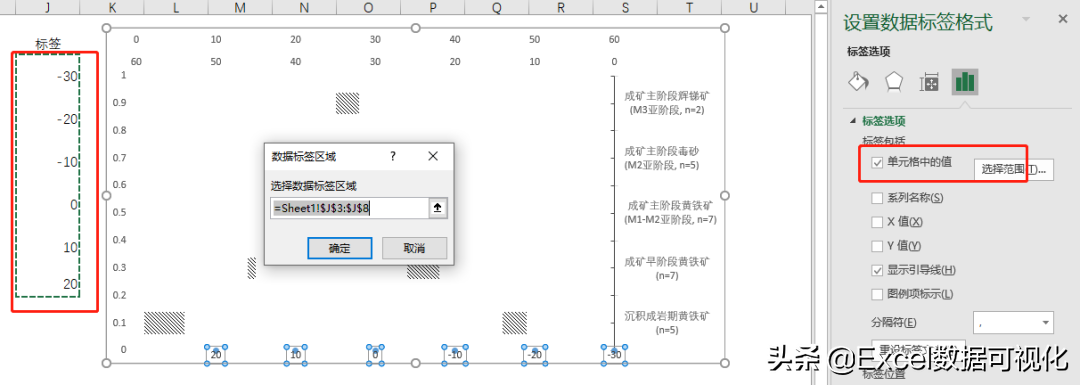The height and width of the screenshot is (385, 1080).
Task: Confirm with the 确定 button
Action: (340, 249)
